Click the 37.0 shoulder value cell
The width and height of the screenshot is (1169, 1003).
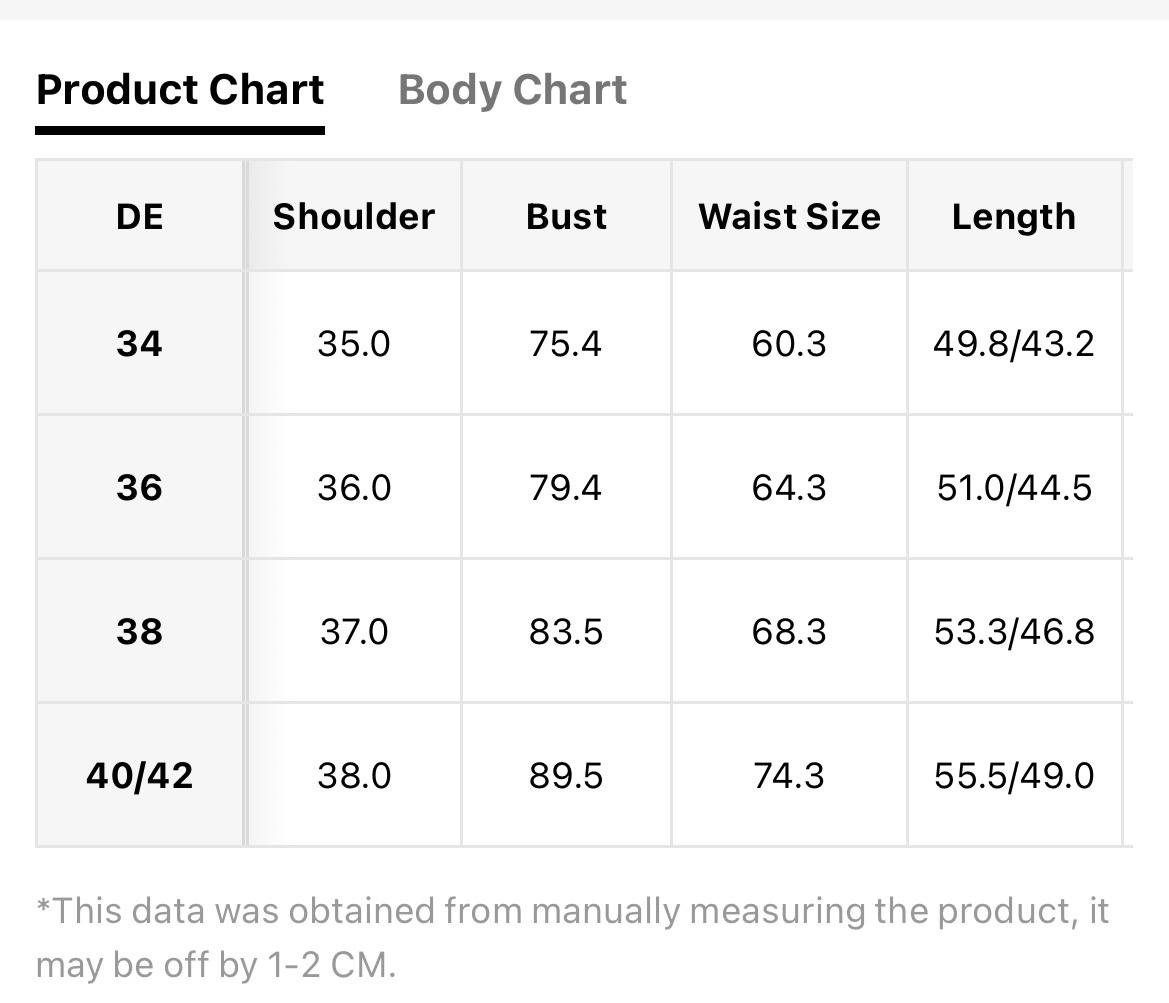click(x=353, y=632)
